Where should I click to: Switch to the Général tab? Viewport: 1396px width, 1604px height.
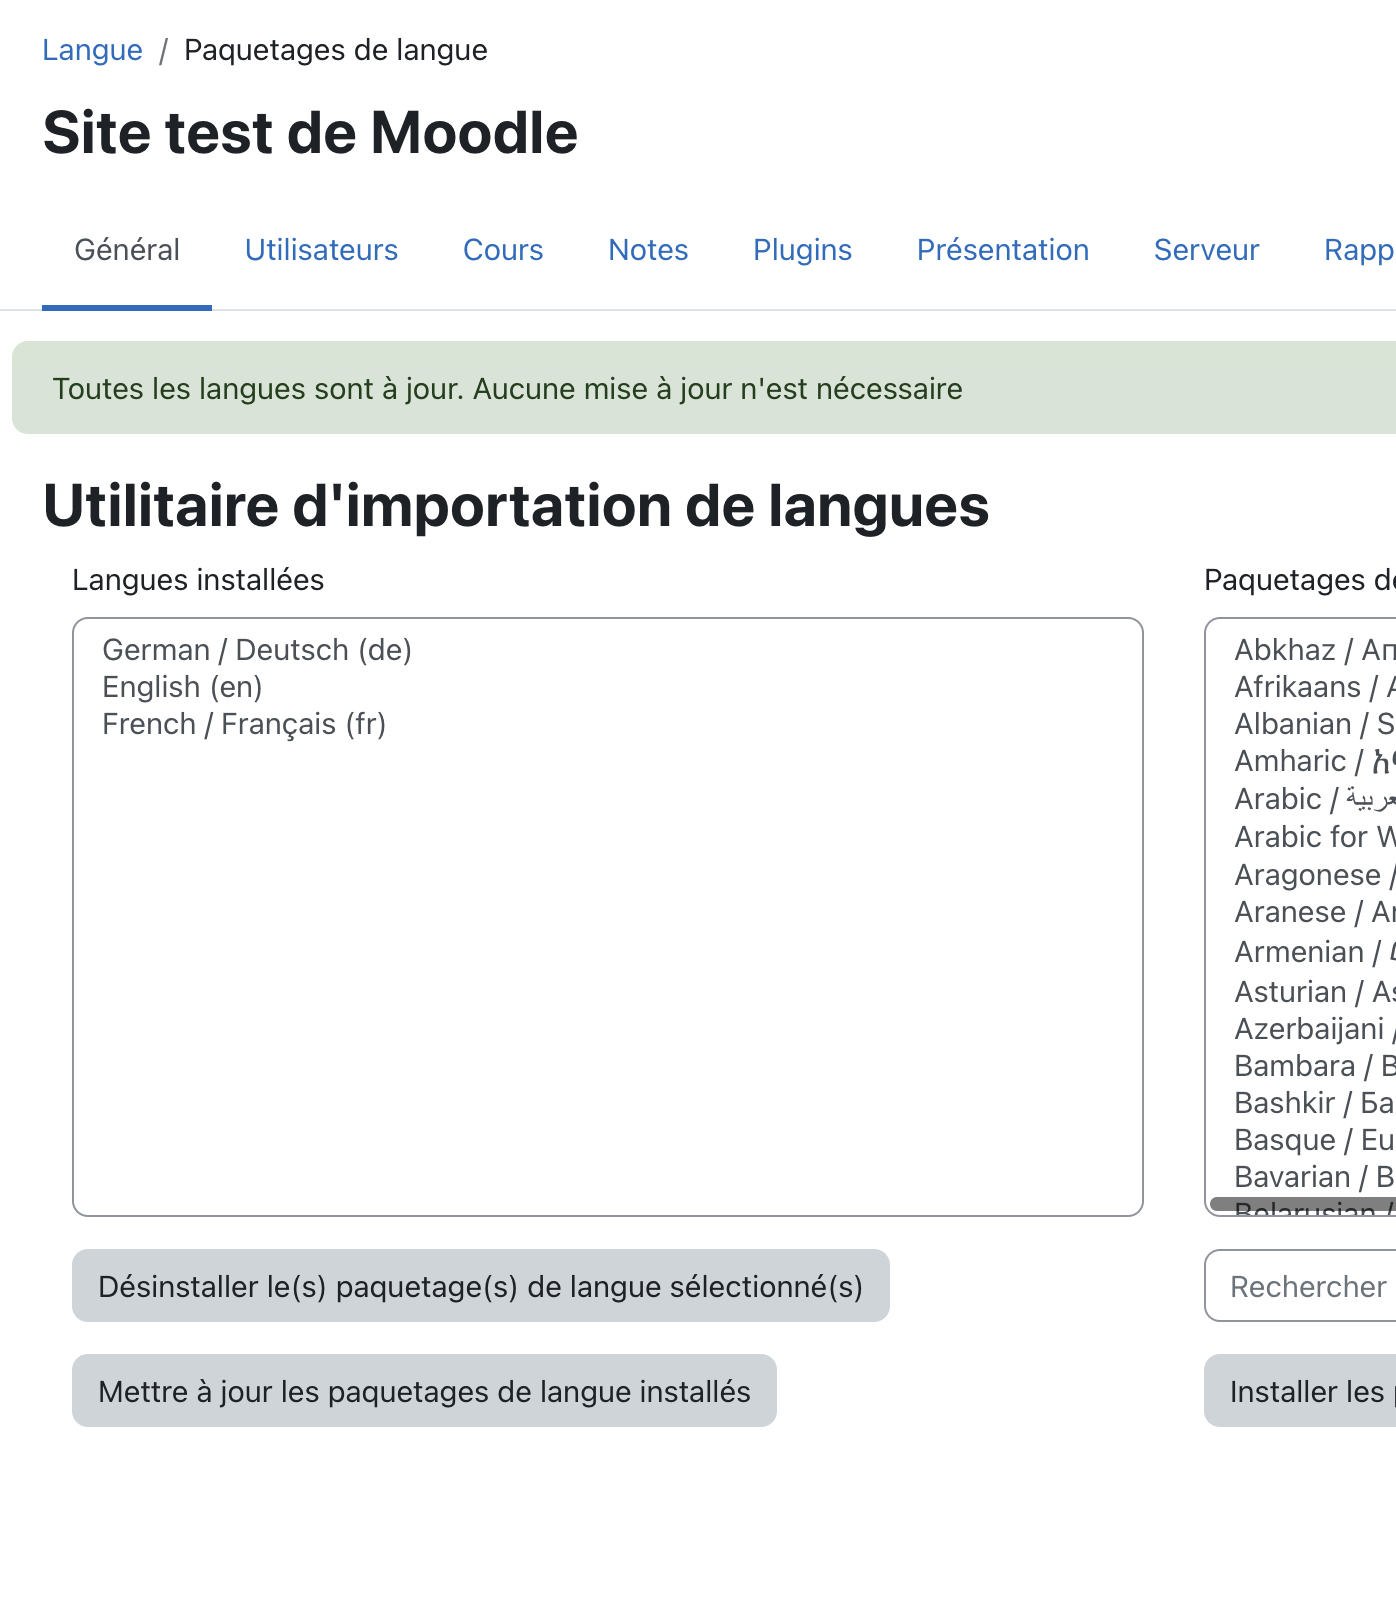tap(127, 250)
